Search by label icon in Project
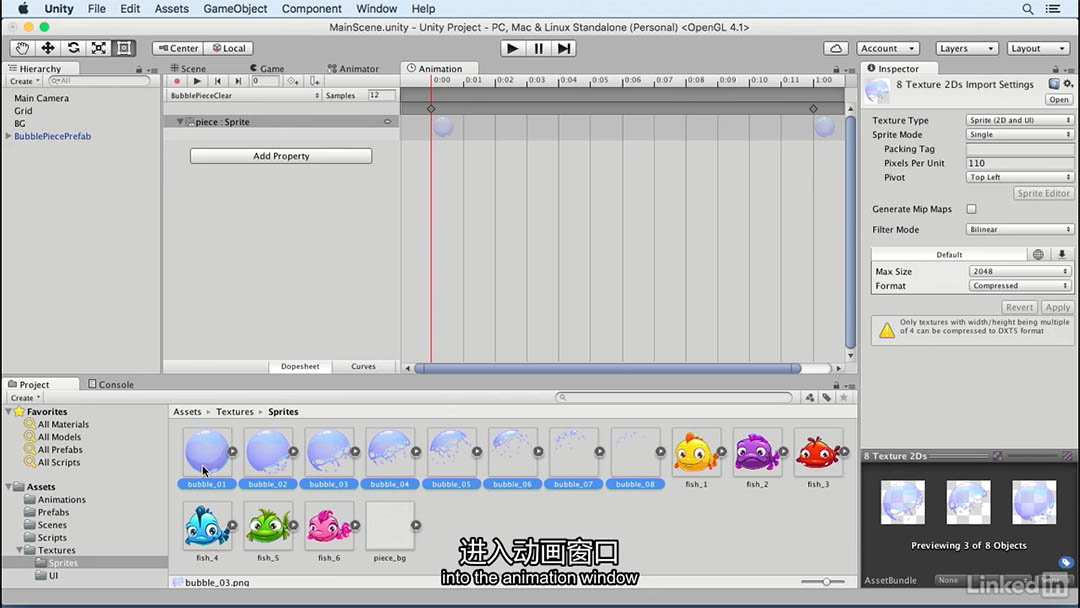 click(827, 397)
